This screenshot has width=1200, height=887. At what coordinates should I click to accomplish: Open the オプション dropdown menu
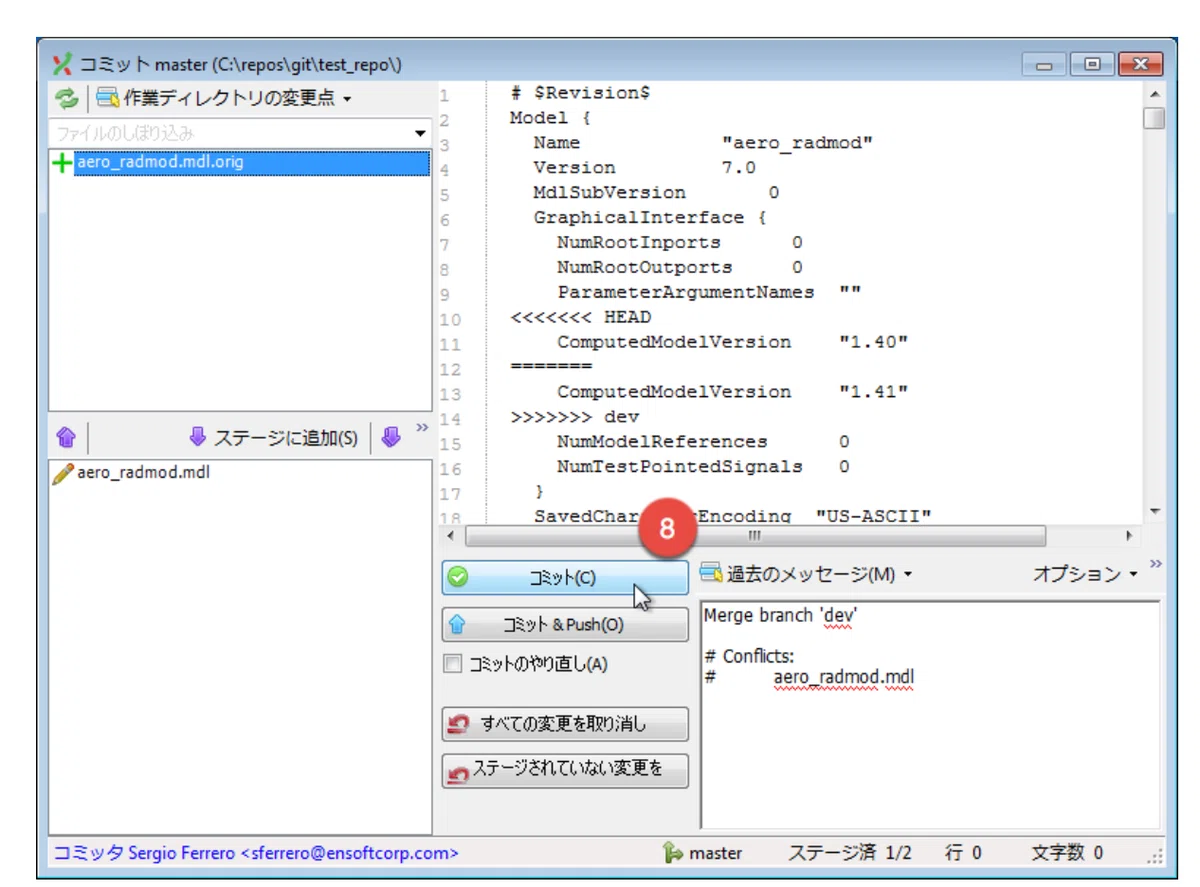click(1085, 574)
